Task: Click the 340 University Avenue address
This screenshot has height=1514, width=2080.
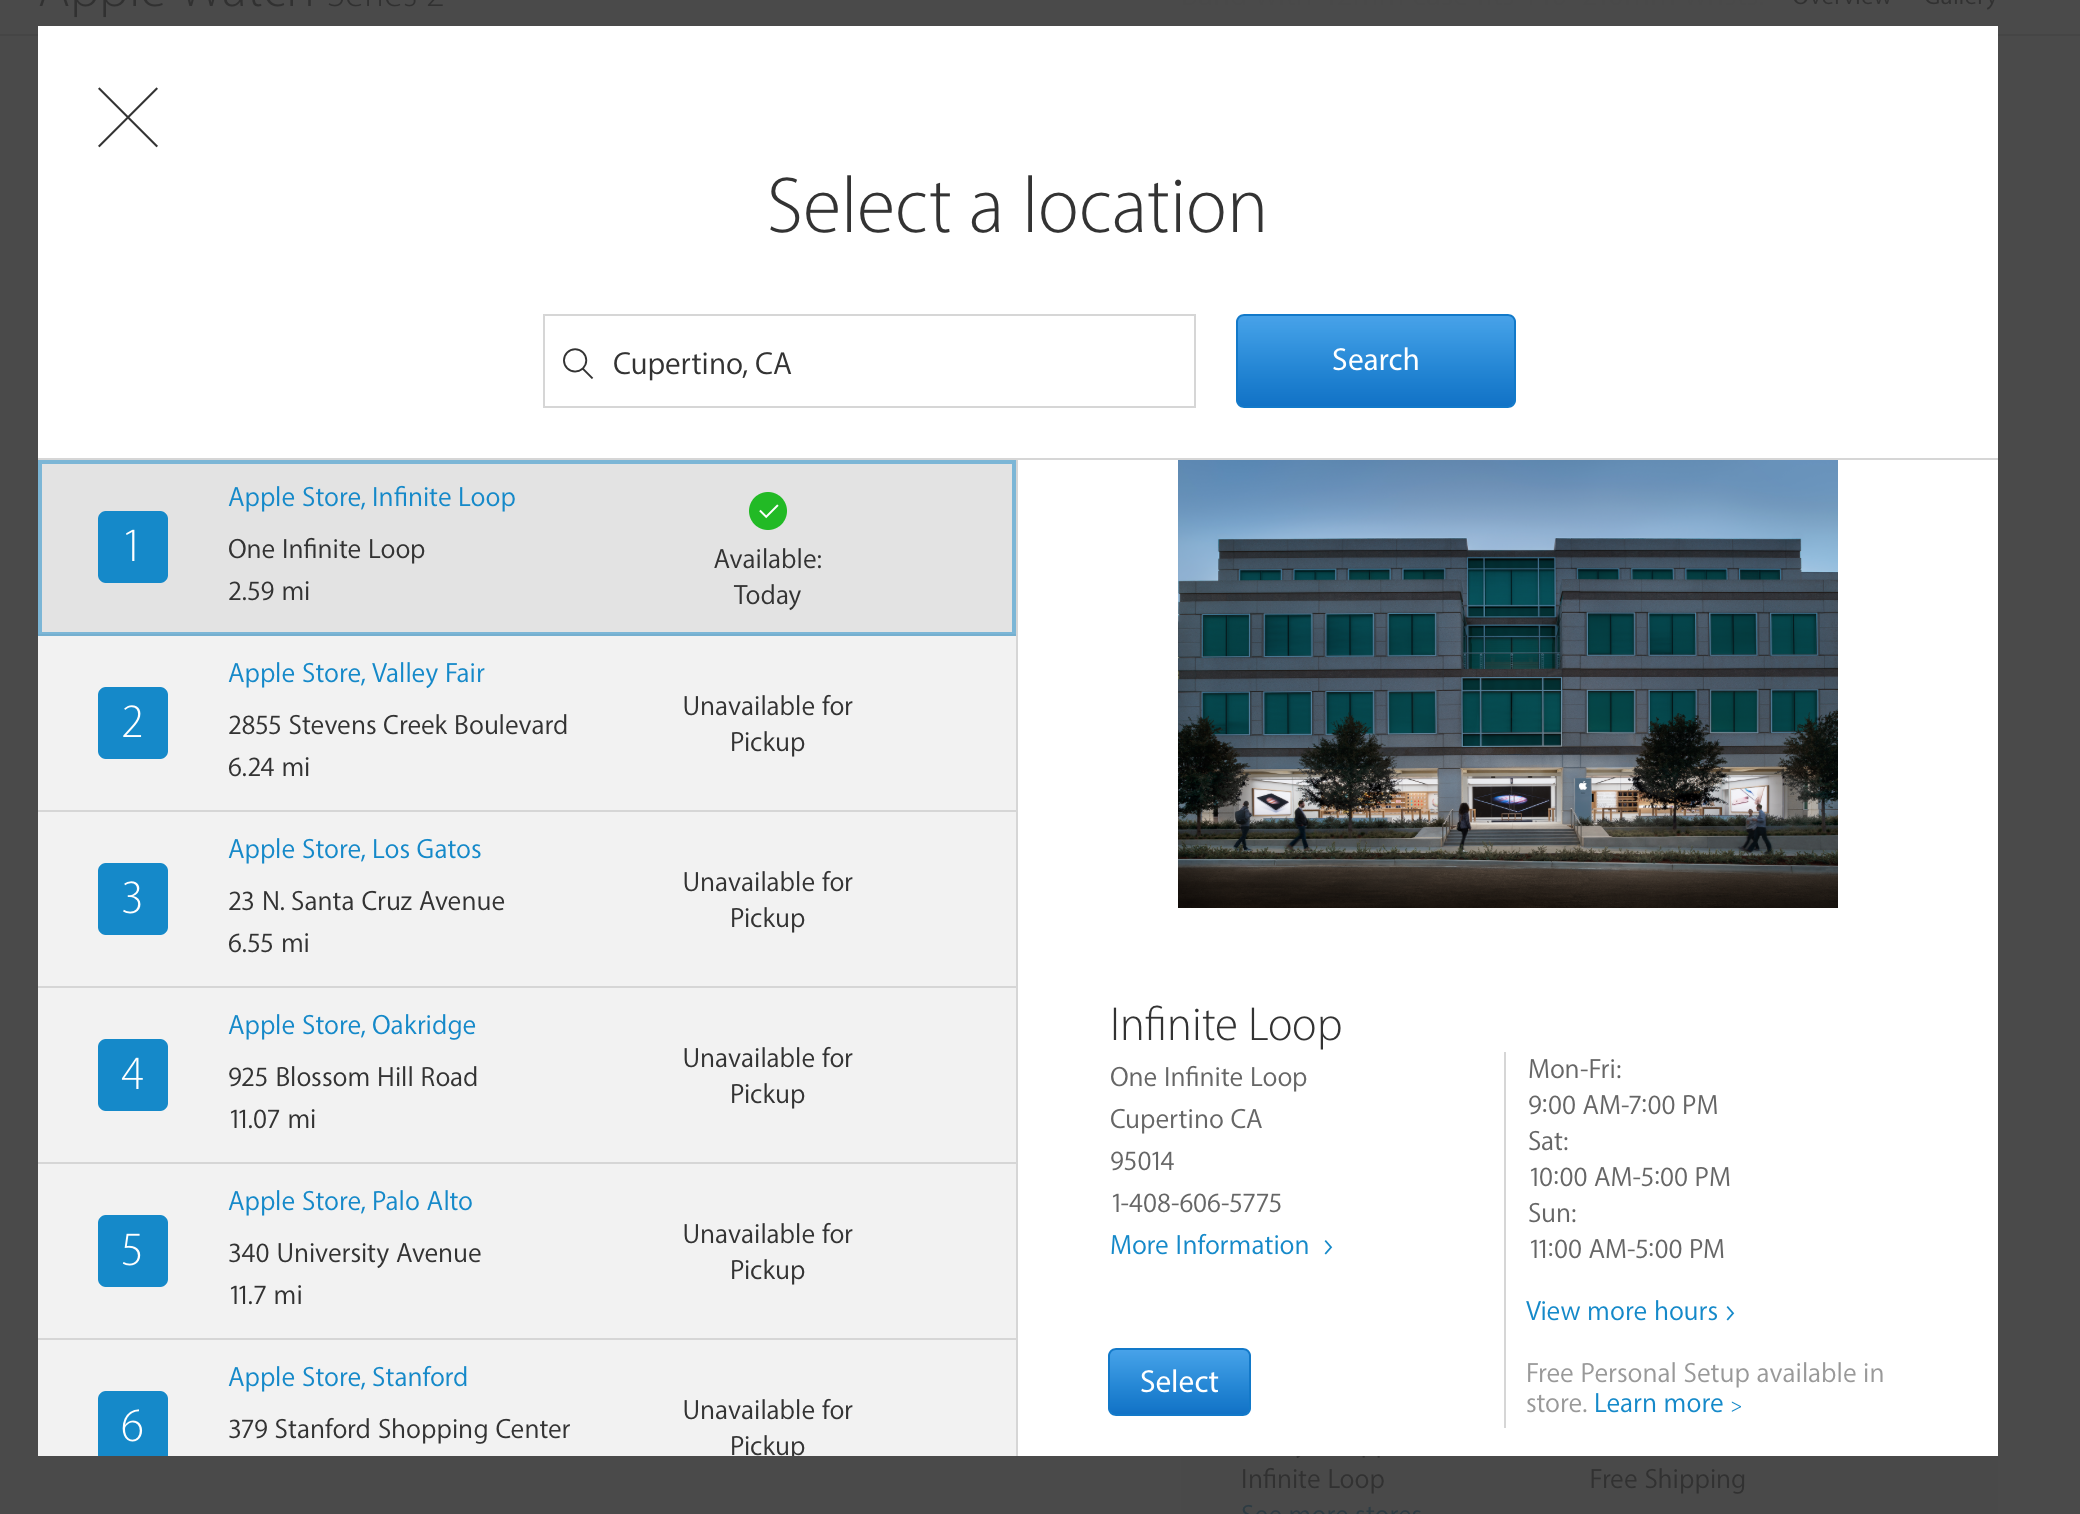Action: pyautogui.click(x=355, y=1253)
